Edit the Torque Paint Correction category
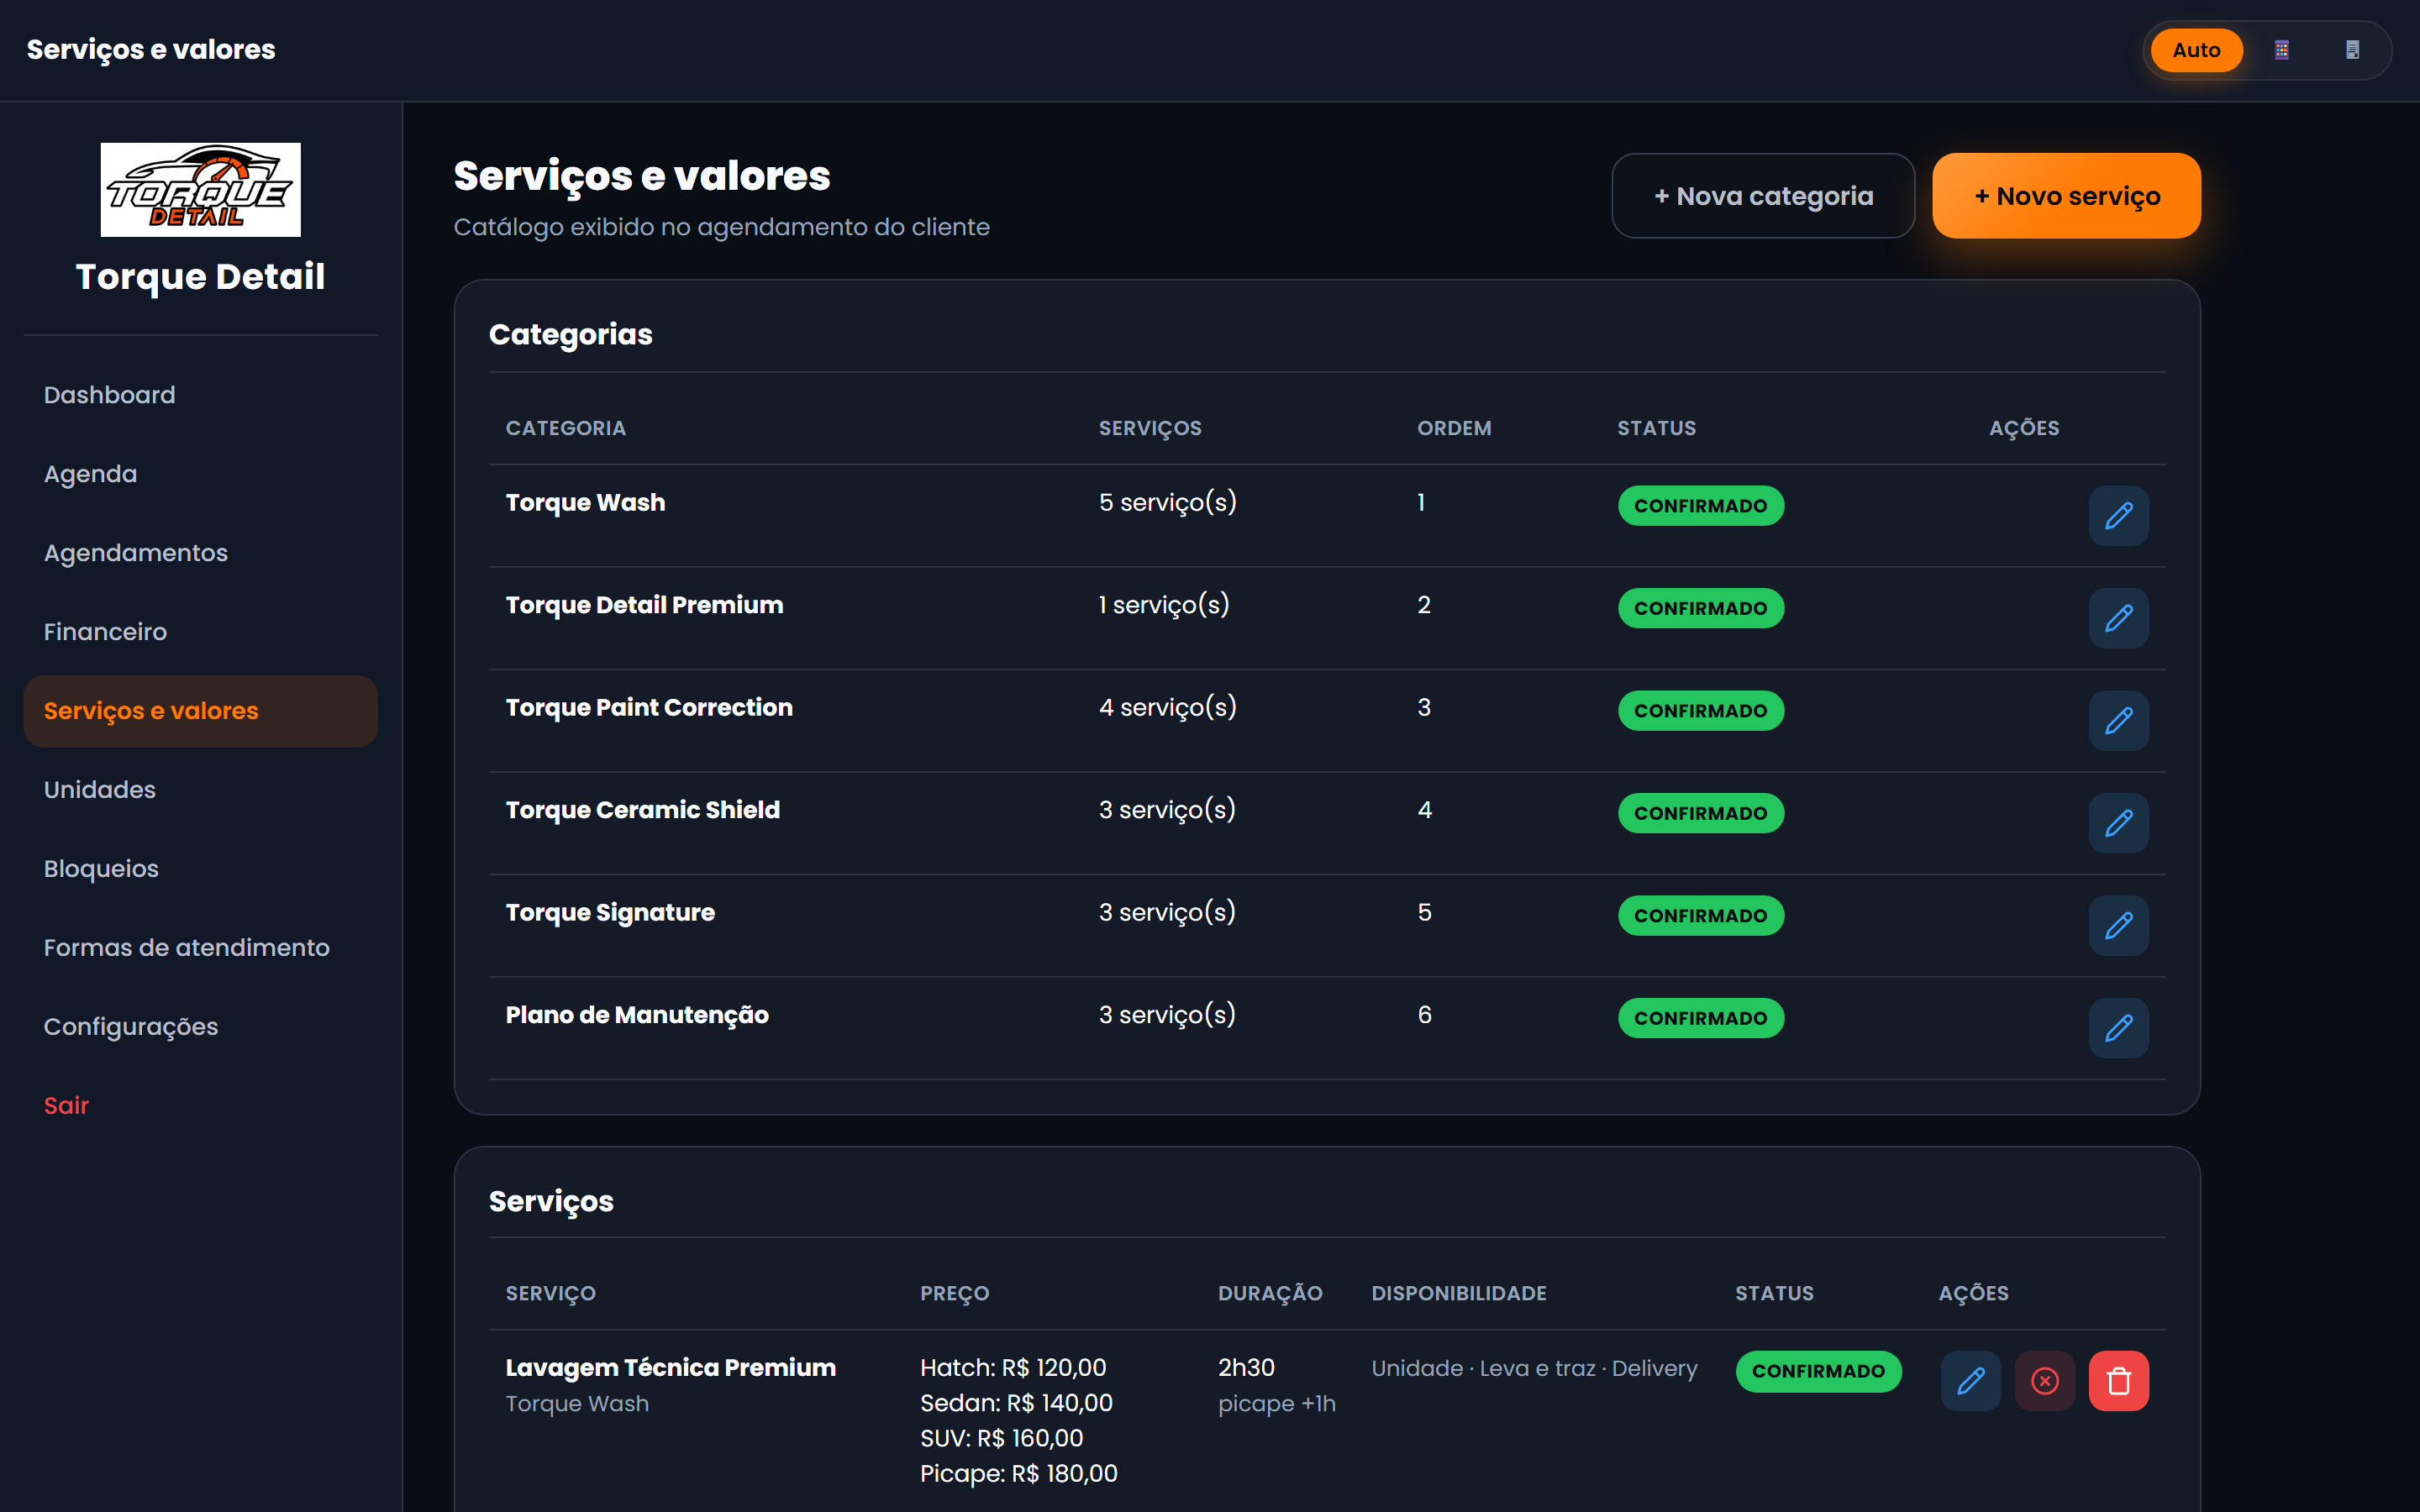This screenshot has width=2420, height=1512. pyautogui.click(x=2118, y=721)
